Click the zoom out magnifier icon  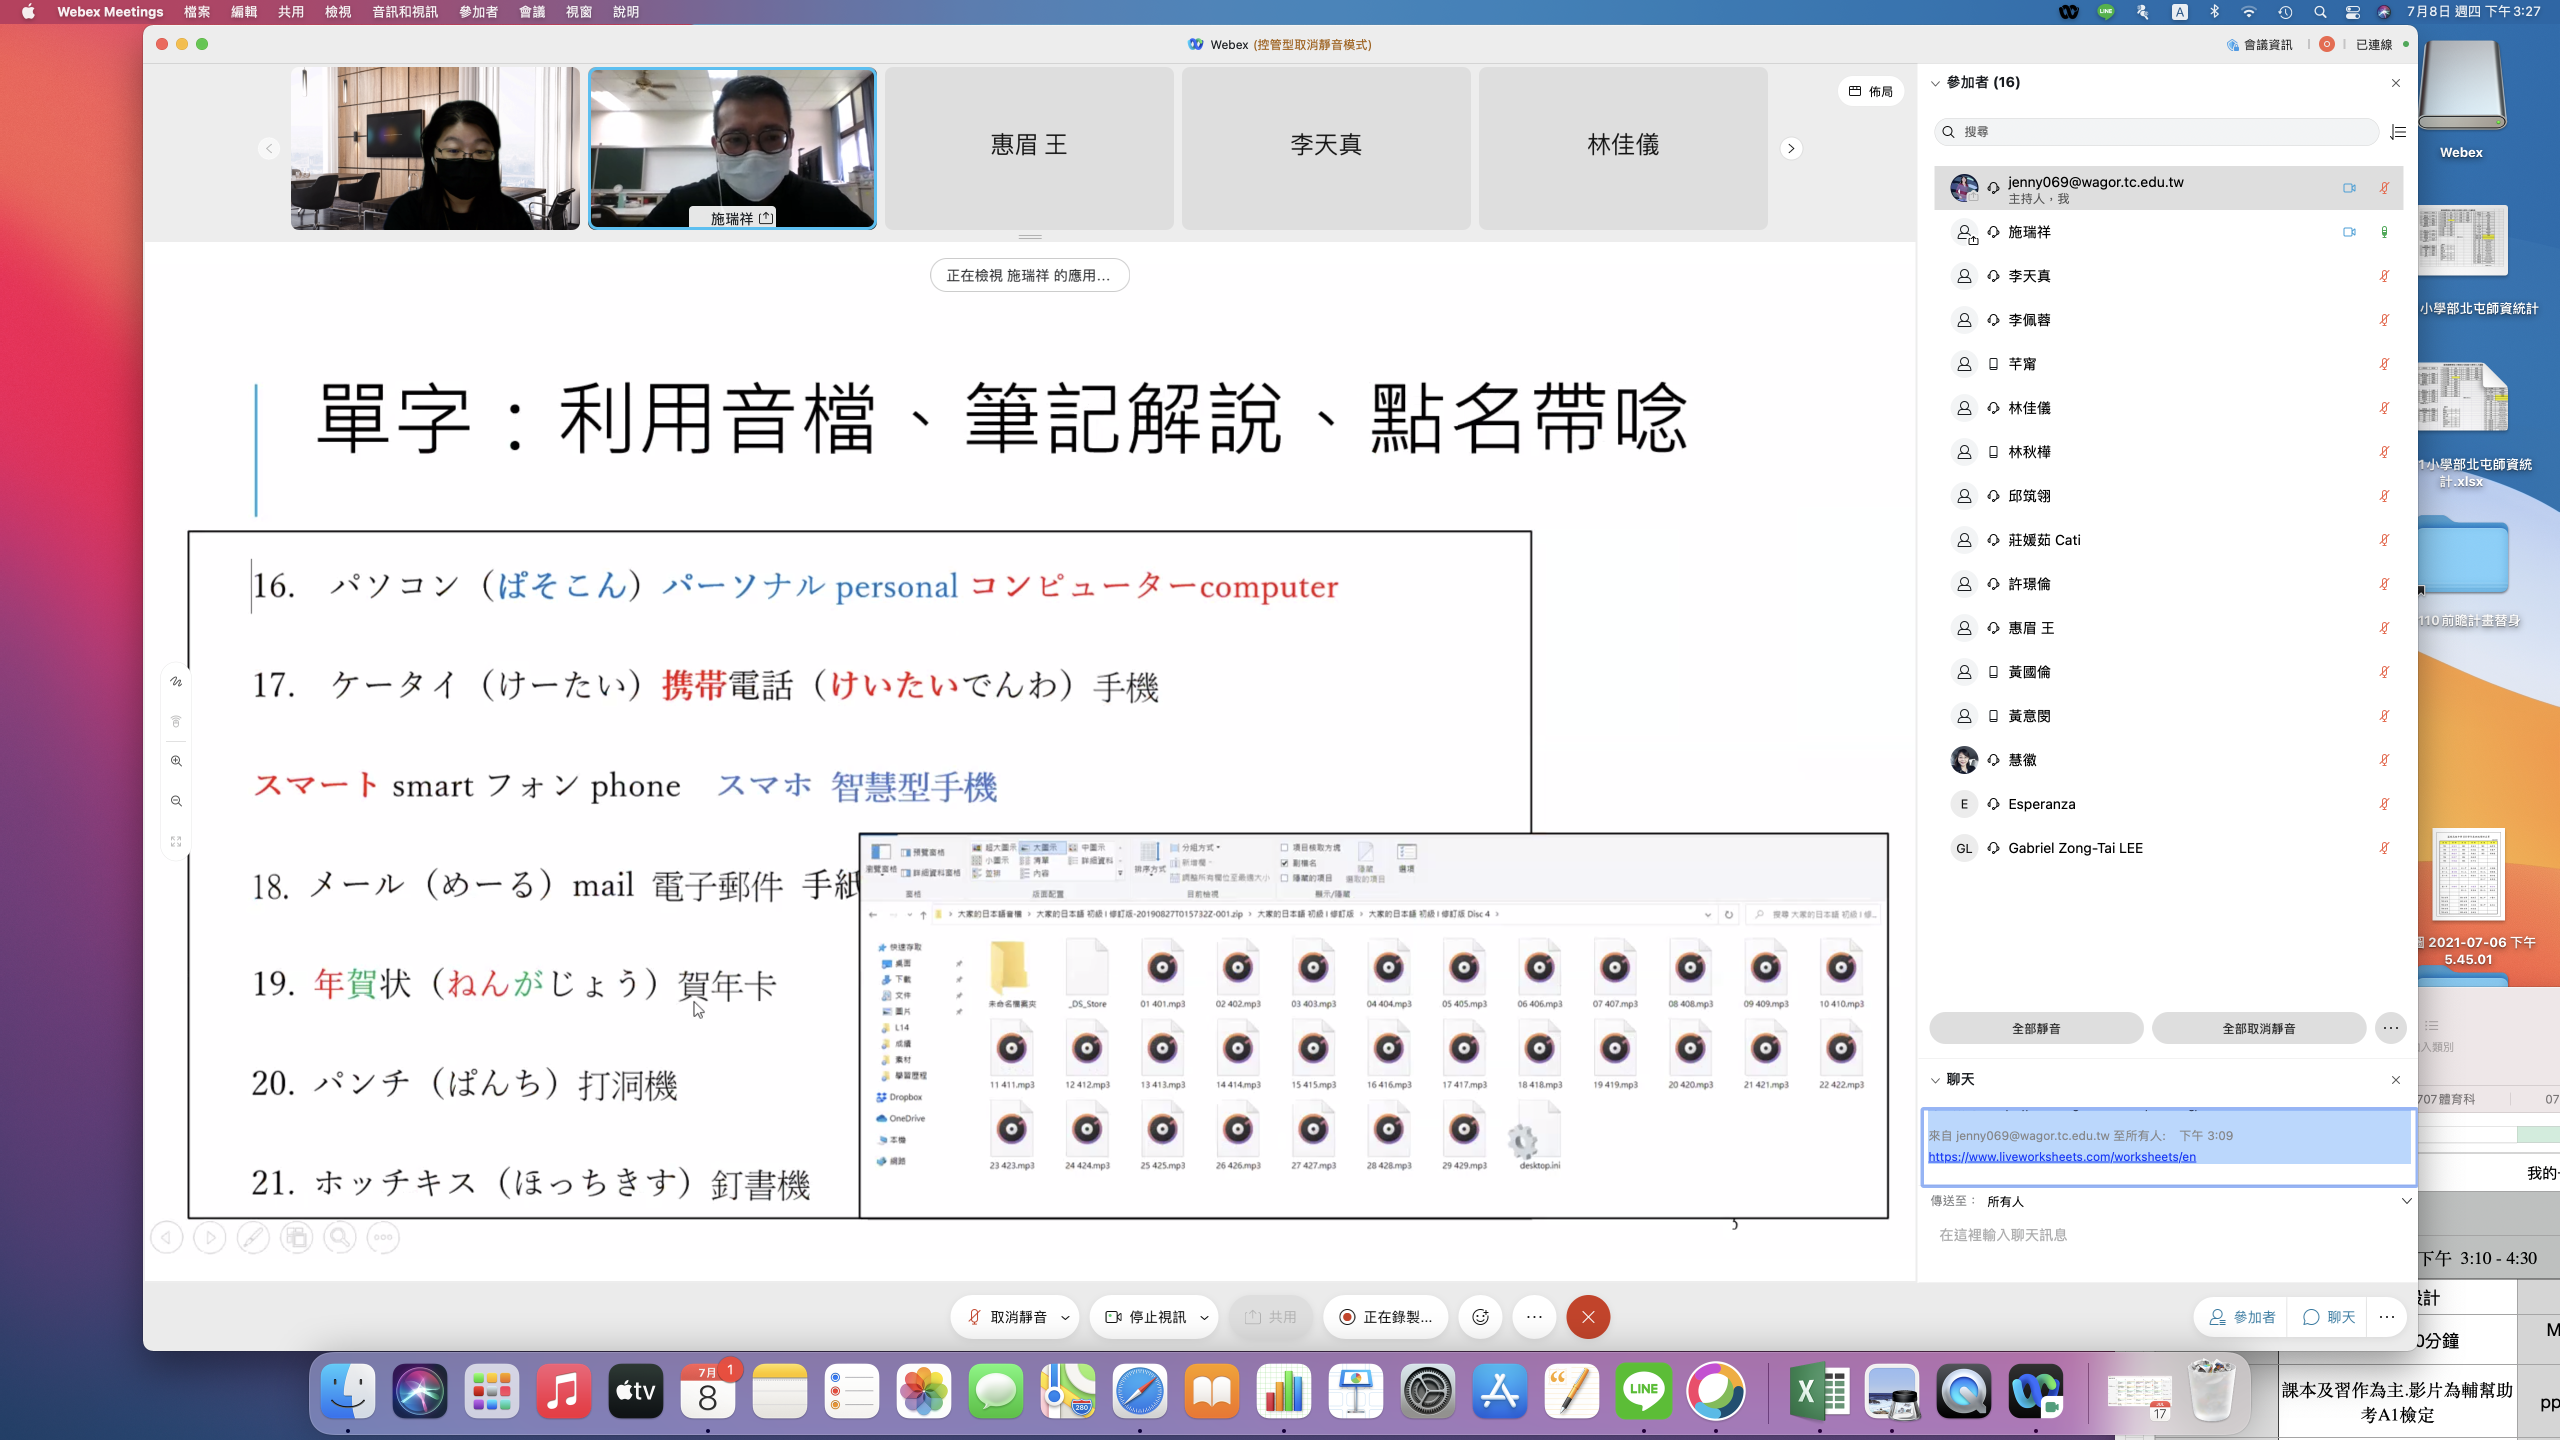tap(176, 801)
